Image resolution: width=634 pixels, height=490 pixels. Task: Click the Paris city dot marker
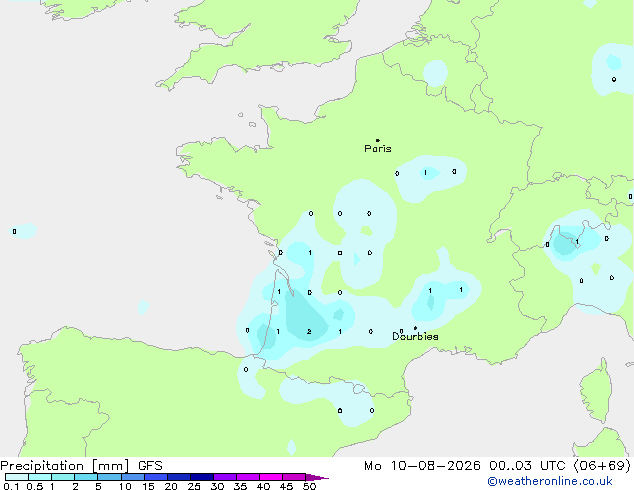click(378, 140)
